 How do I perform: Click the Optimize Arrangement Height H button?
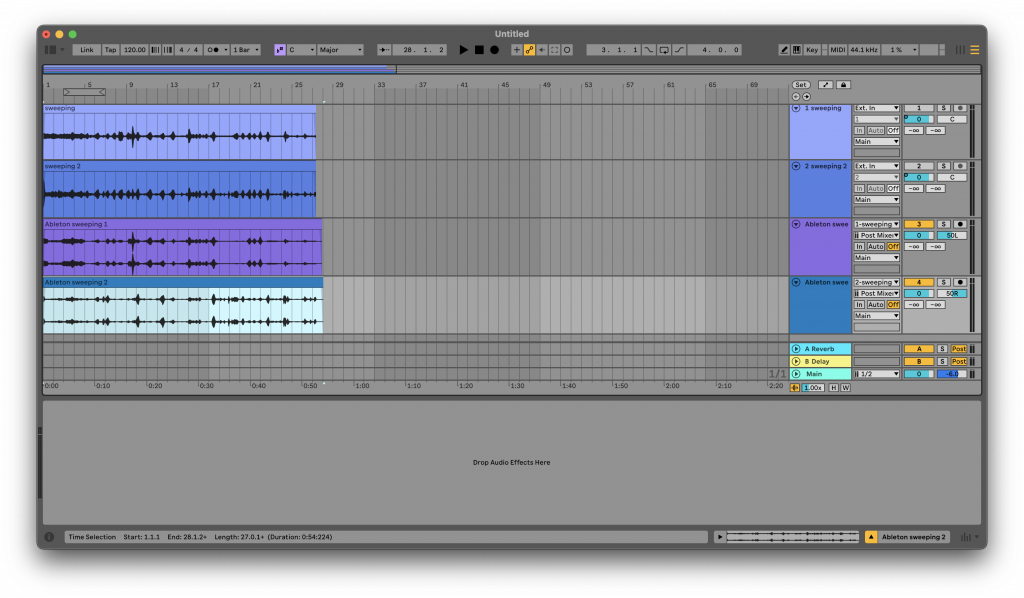[833, 388]
